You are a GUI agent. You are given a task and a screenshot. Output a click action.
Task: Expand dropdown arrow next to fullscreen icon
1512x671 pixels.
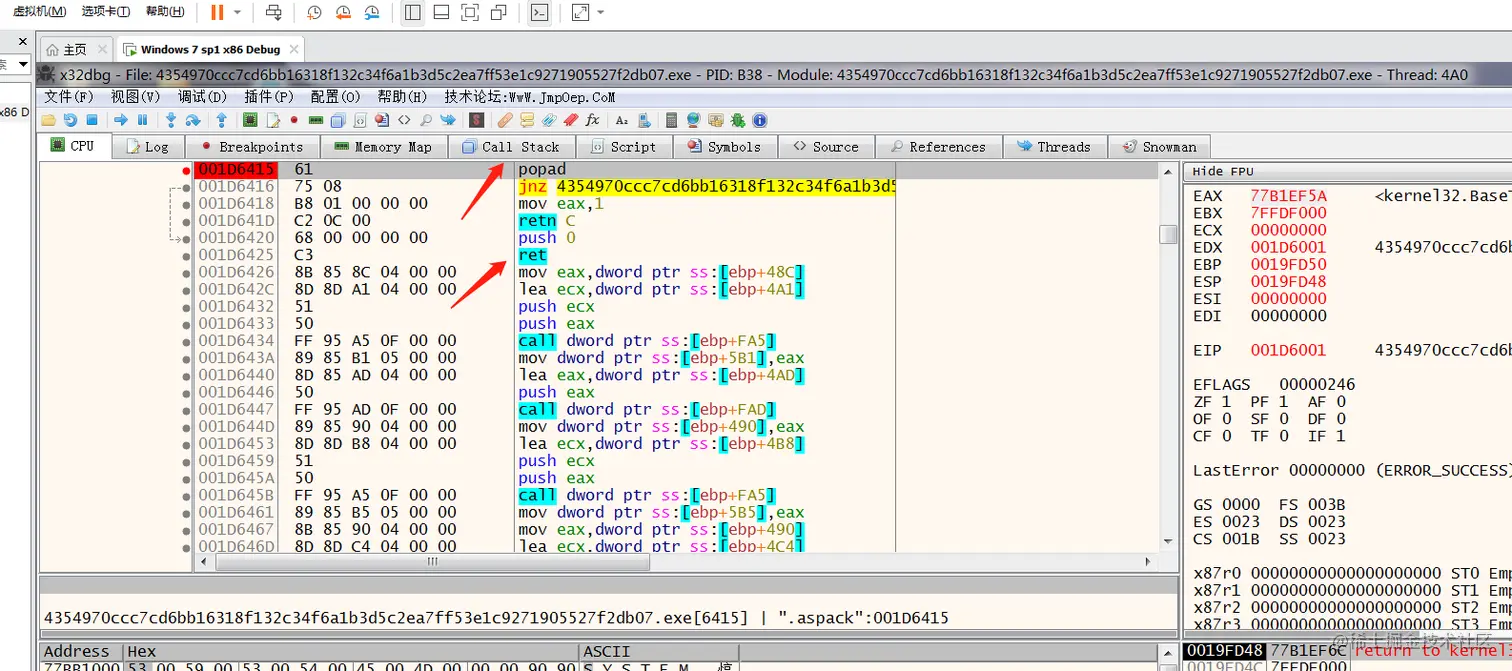pos(600,13)
